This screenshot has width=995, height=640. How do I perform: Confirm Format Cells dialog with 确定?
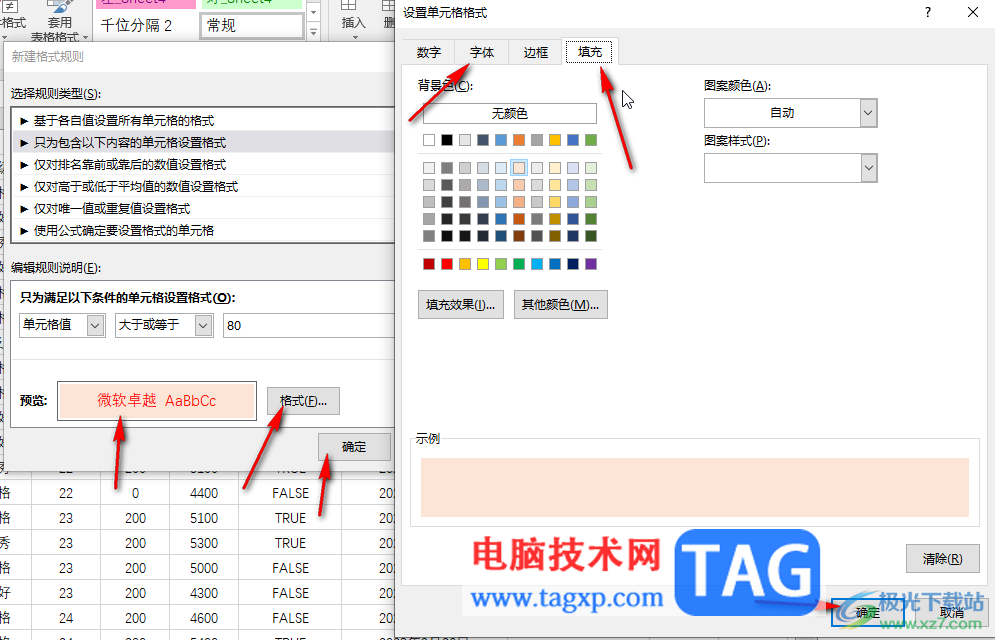(x=867, y=612)
